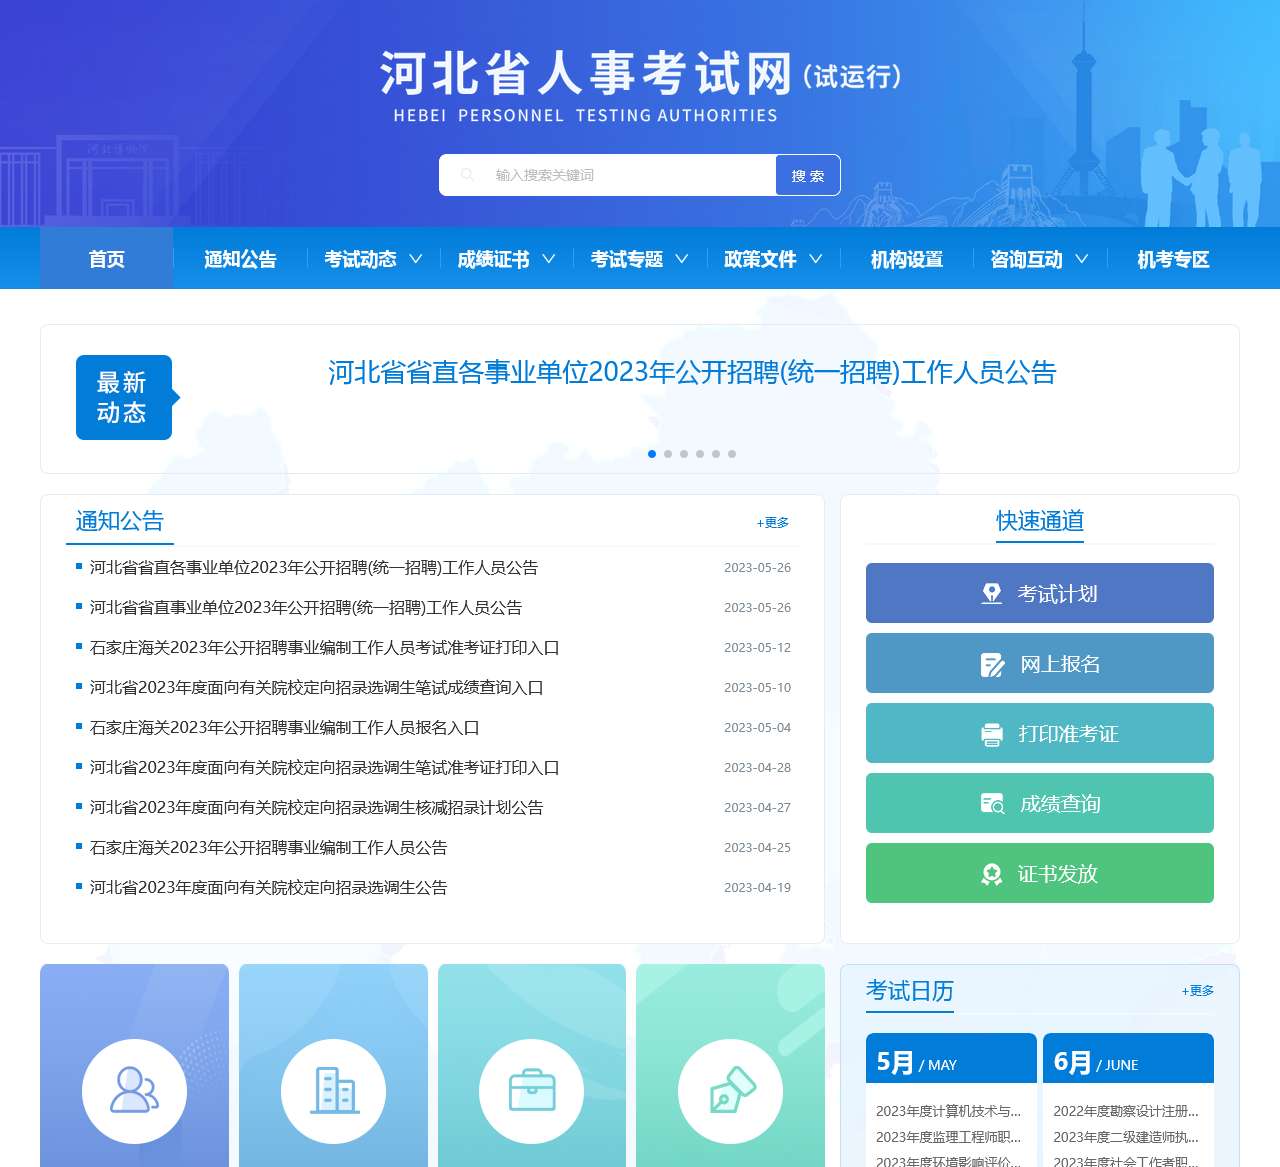Click 更多 beside 考试日历
The width and height of the screenshot is (1280, 1167).
[1196, 991]
